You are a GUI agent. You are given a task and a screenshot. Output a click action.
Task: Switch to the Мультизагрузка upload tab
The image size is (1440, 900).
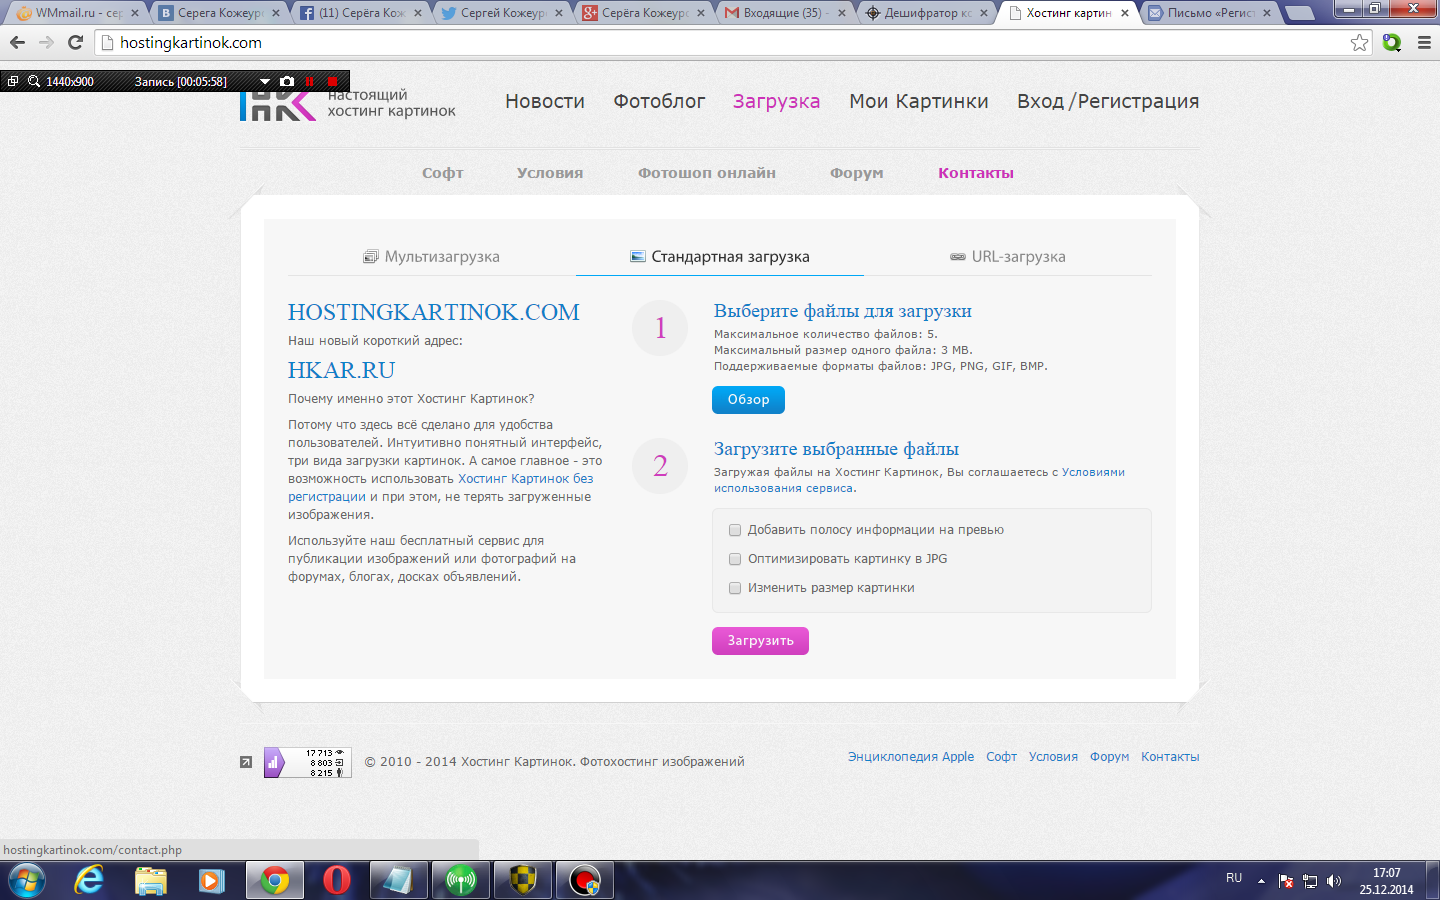[432, 257]
